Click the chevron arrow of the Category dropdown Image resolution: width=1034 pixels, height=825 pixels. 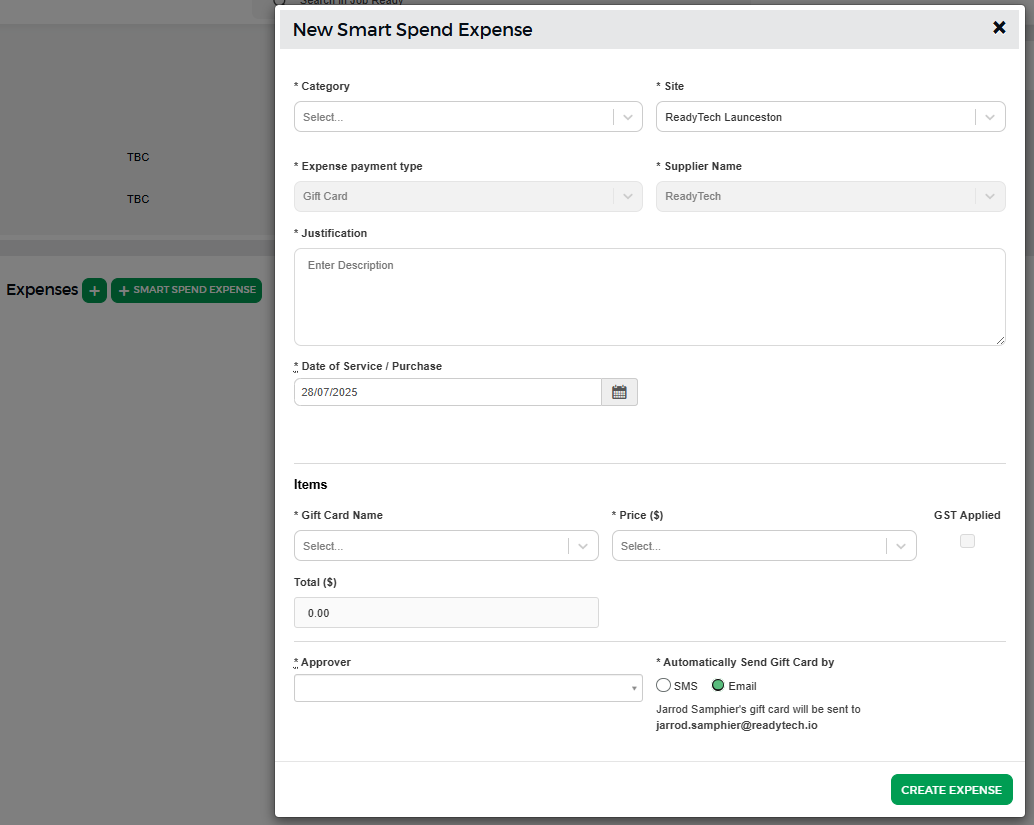pyautogui.click(x=628, y=117)
